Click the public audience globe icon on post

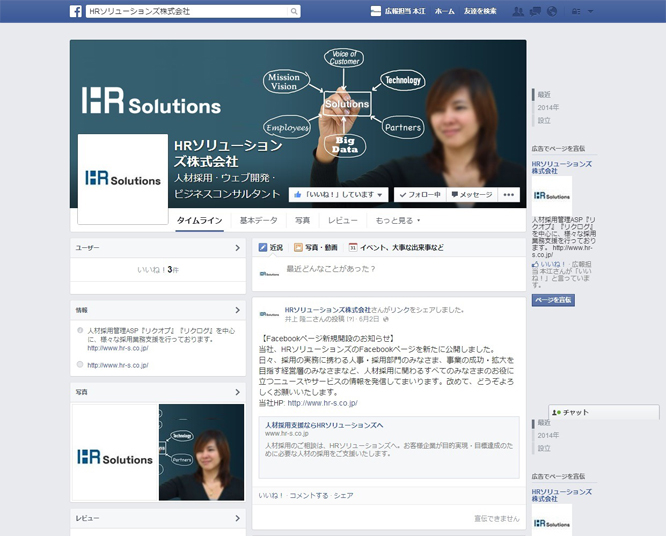click(x=386, y=319)
